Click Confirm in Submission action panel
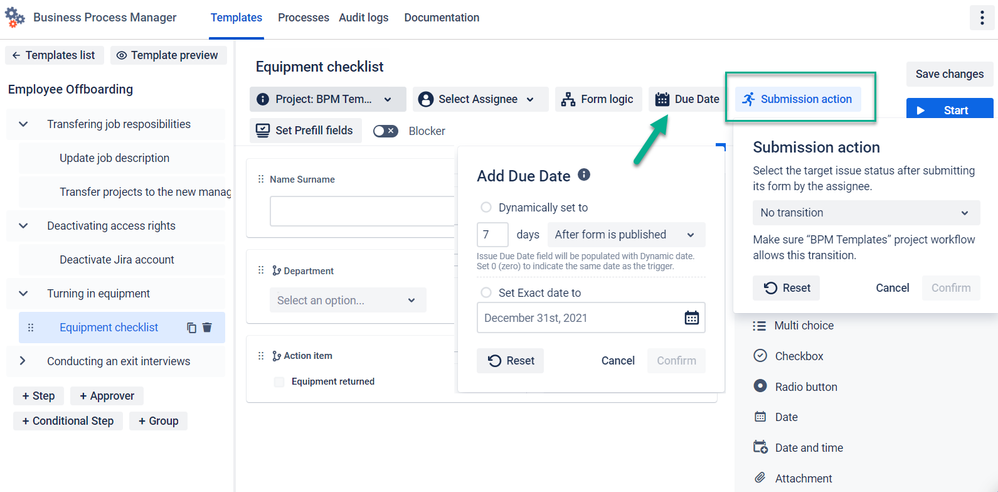Viewport: 998px width, 492px height. (951, 288)
